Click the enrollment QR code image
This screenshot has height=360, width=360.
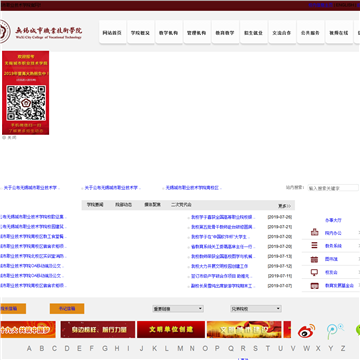(26, 103)
